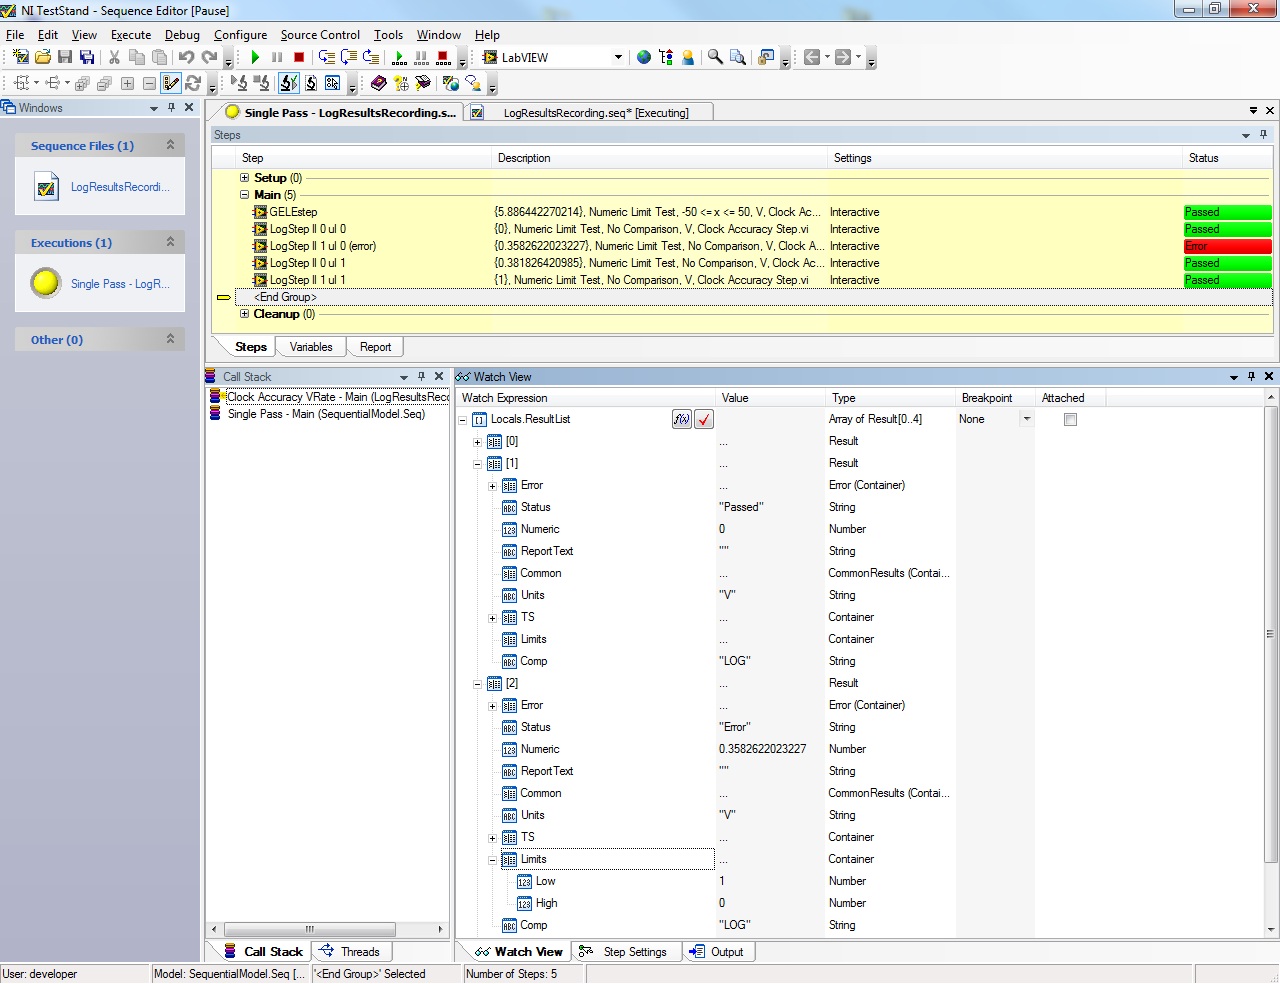1280x984 pixels.
Task: Switch to the Threads tab
Action: [x=350, y=952]
